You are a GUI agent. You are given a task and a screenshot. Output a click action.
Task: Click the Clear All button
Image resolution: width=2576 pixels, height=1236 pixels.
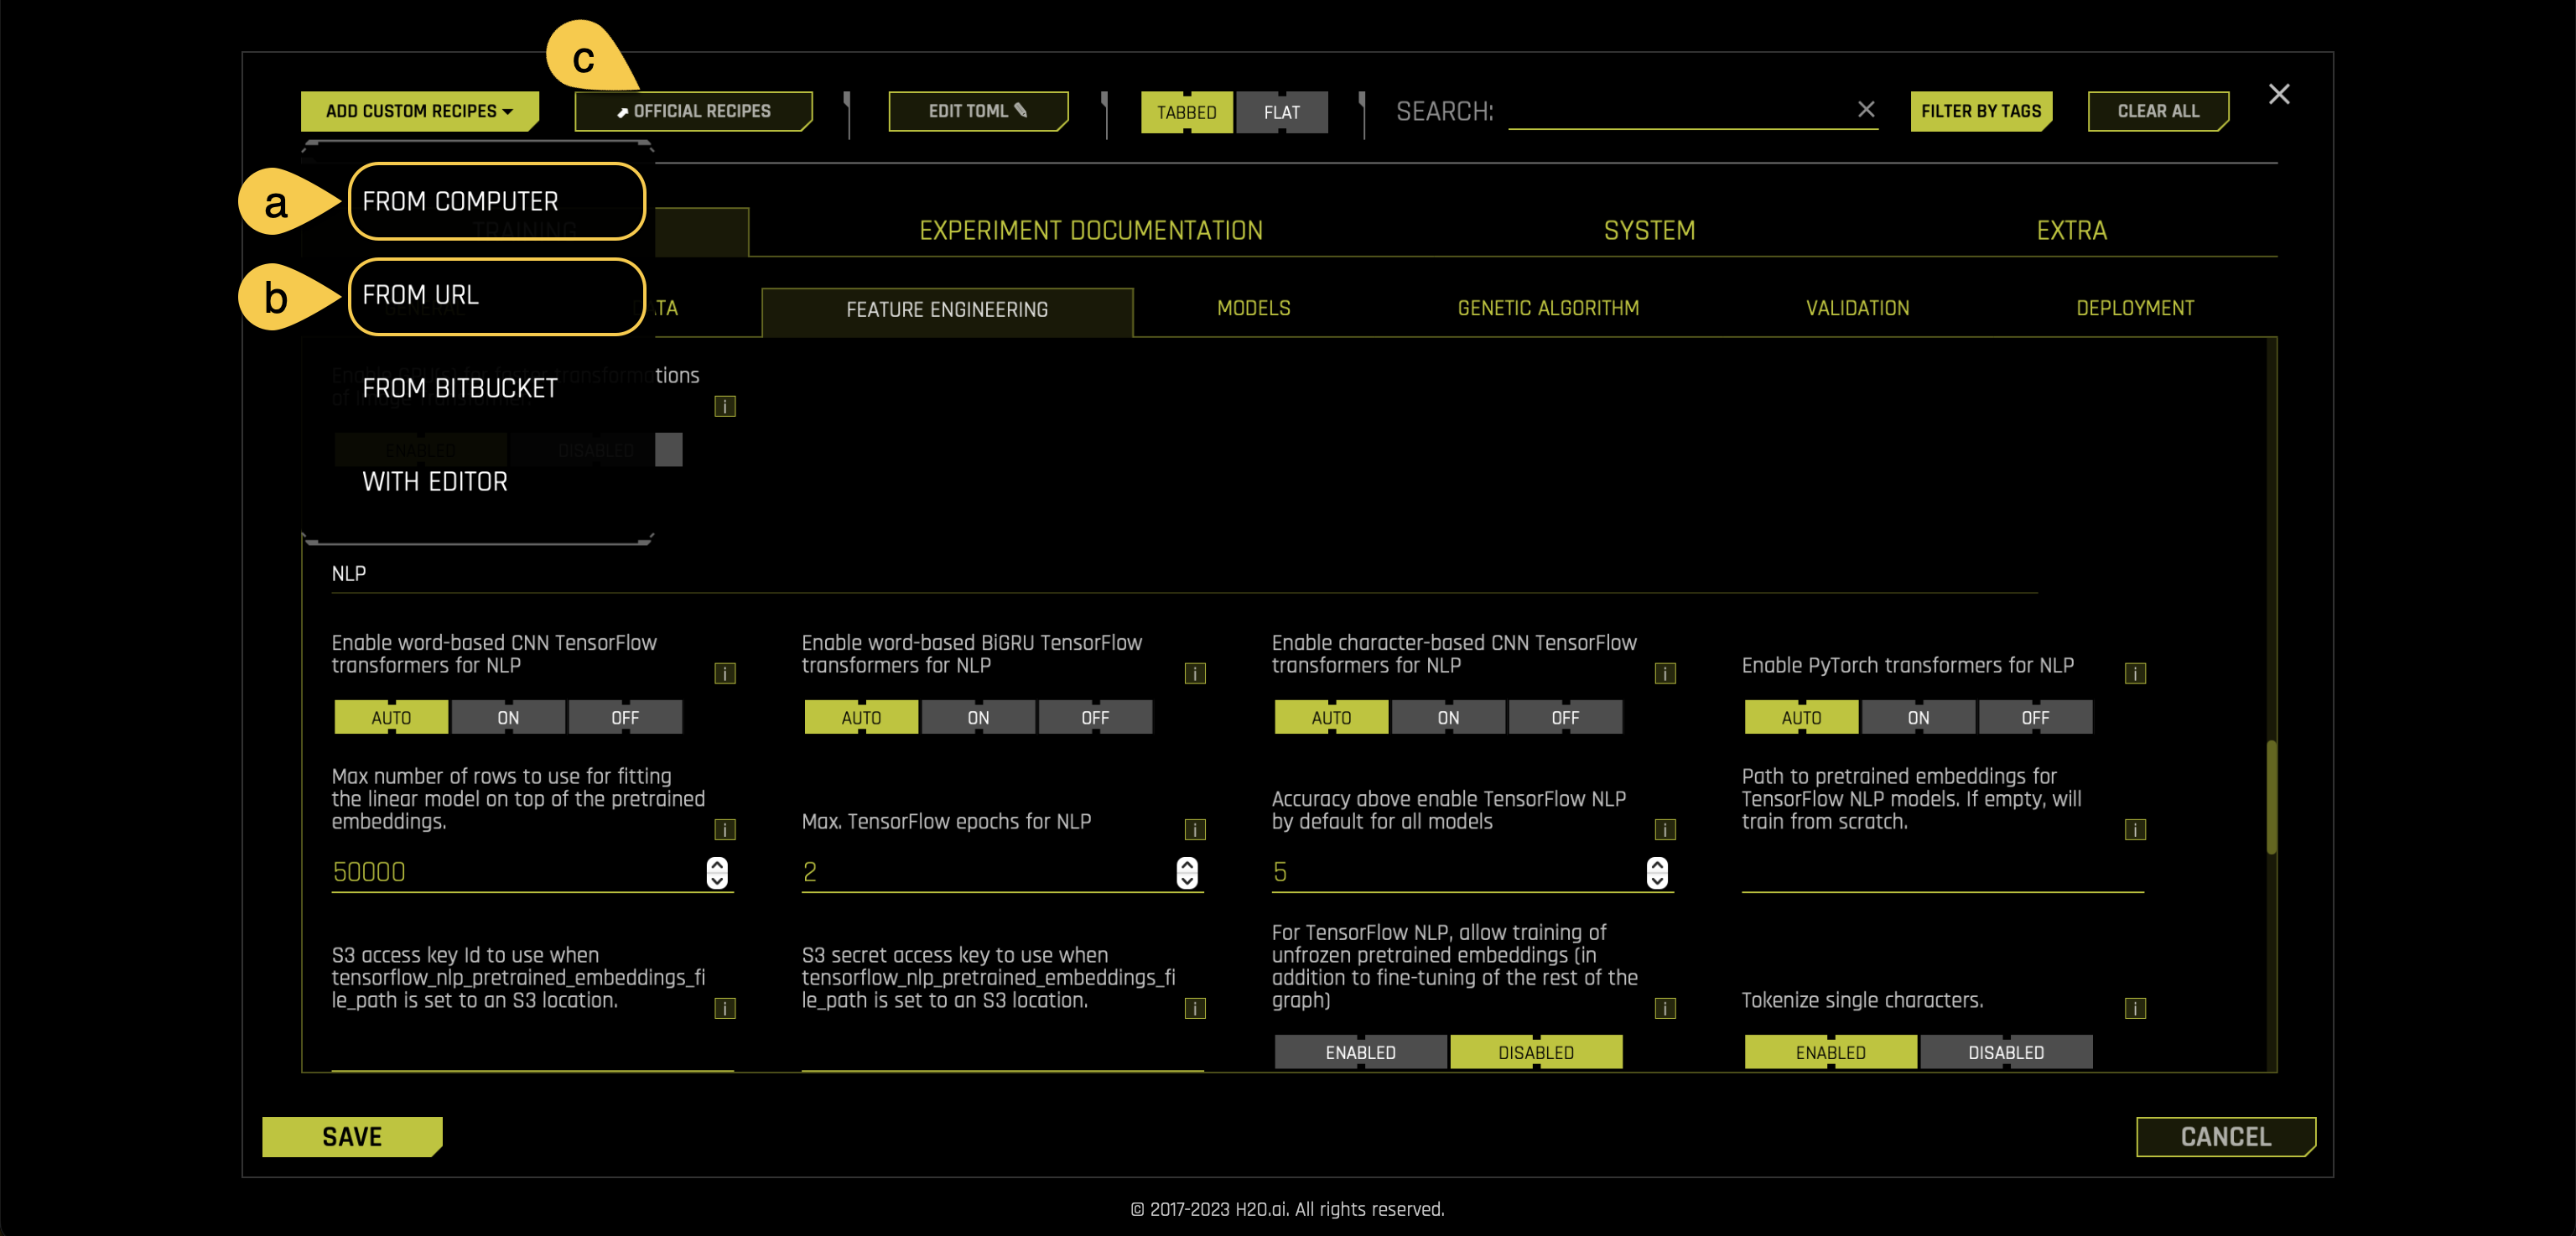2158,111
